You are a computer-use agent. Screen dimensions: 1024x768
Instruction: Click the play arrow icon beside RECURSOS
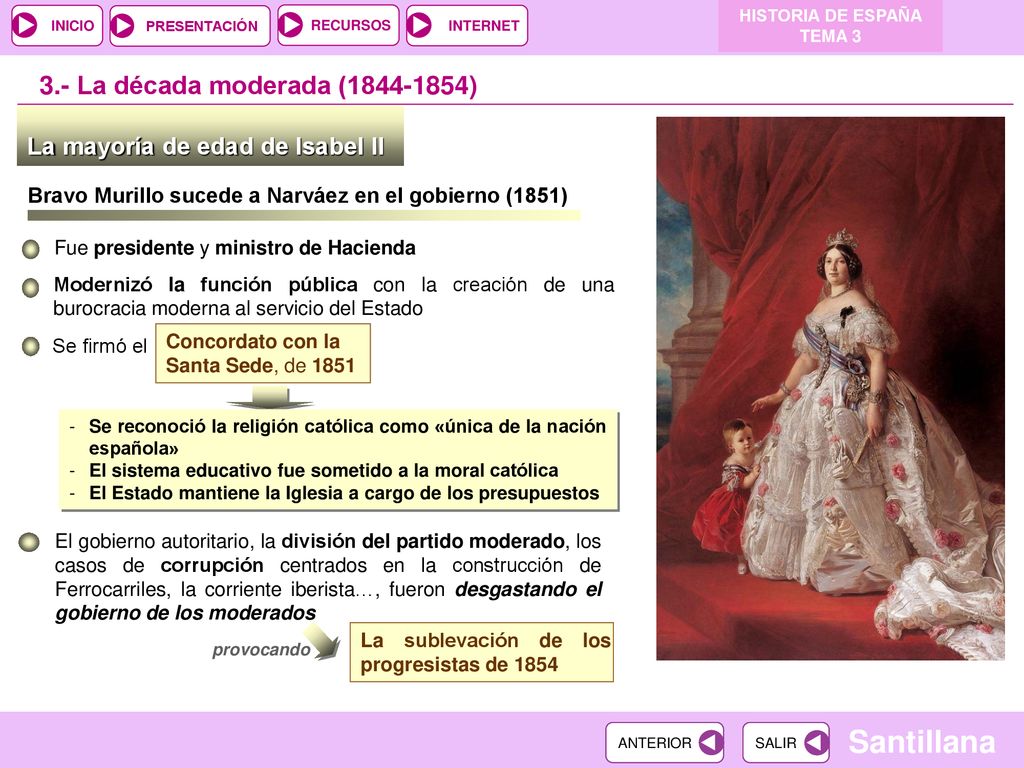pos(291,25)
